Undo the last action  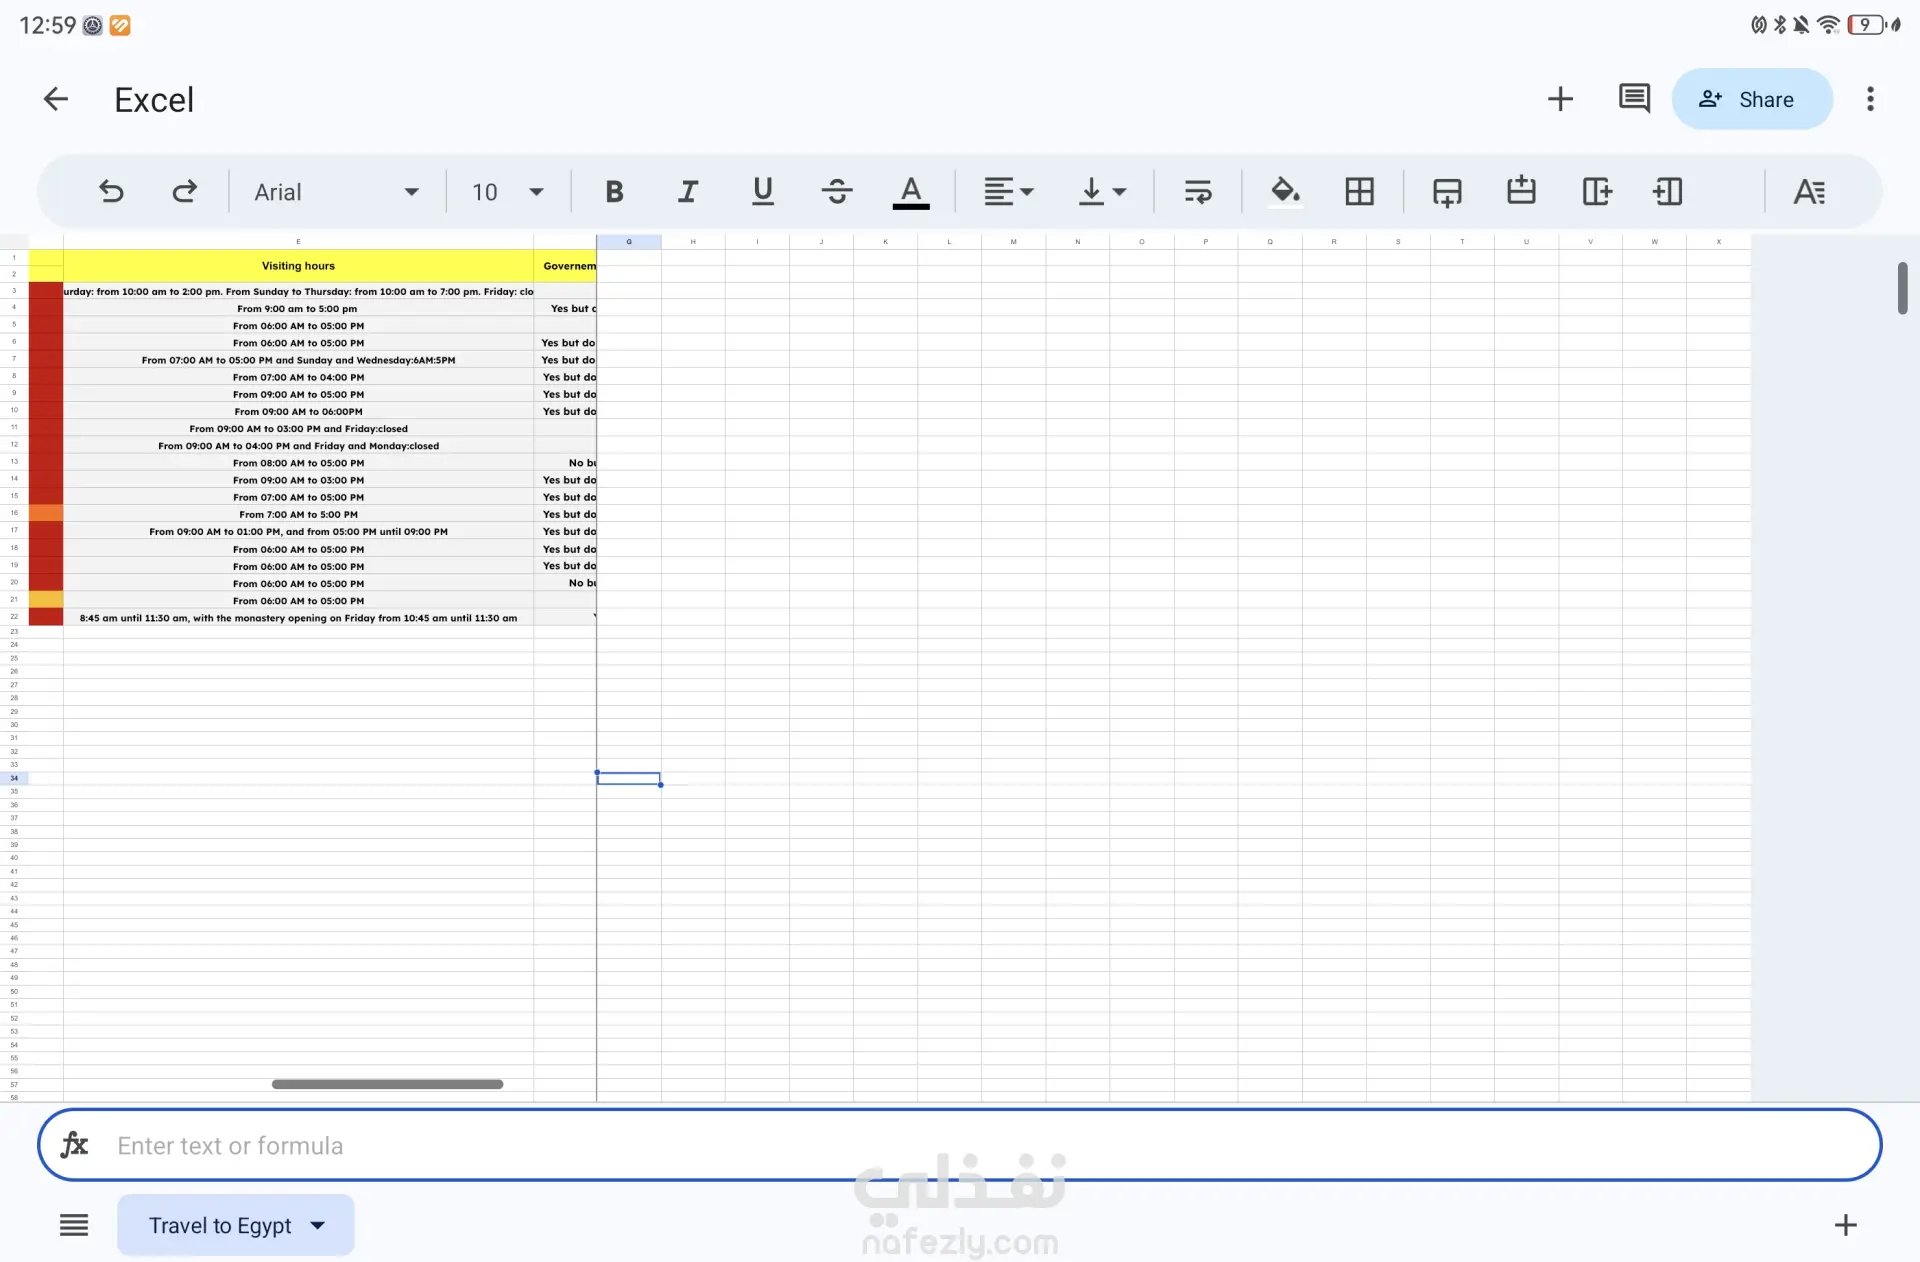(111, 191)
